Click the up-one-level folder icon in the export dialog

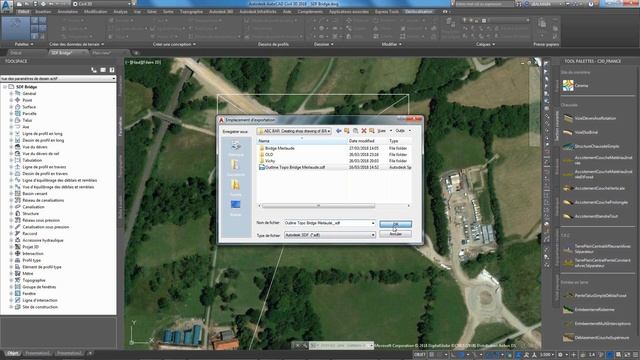(x=347, y=131)
